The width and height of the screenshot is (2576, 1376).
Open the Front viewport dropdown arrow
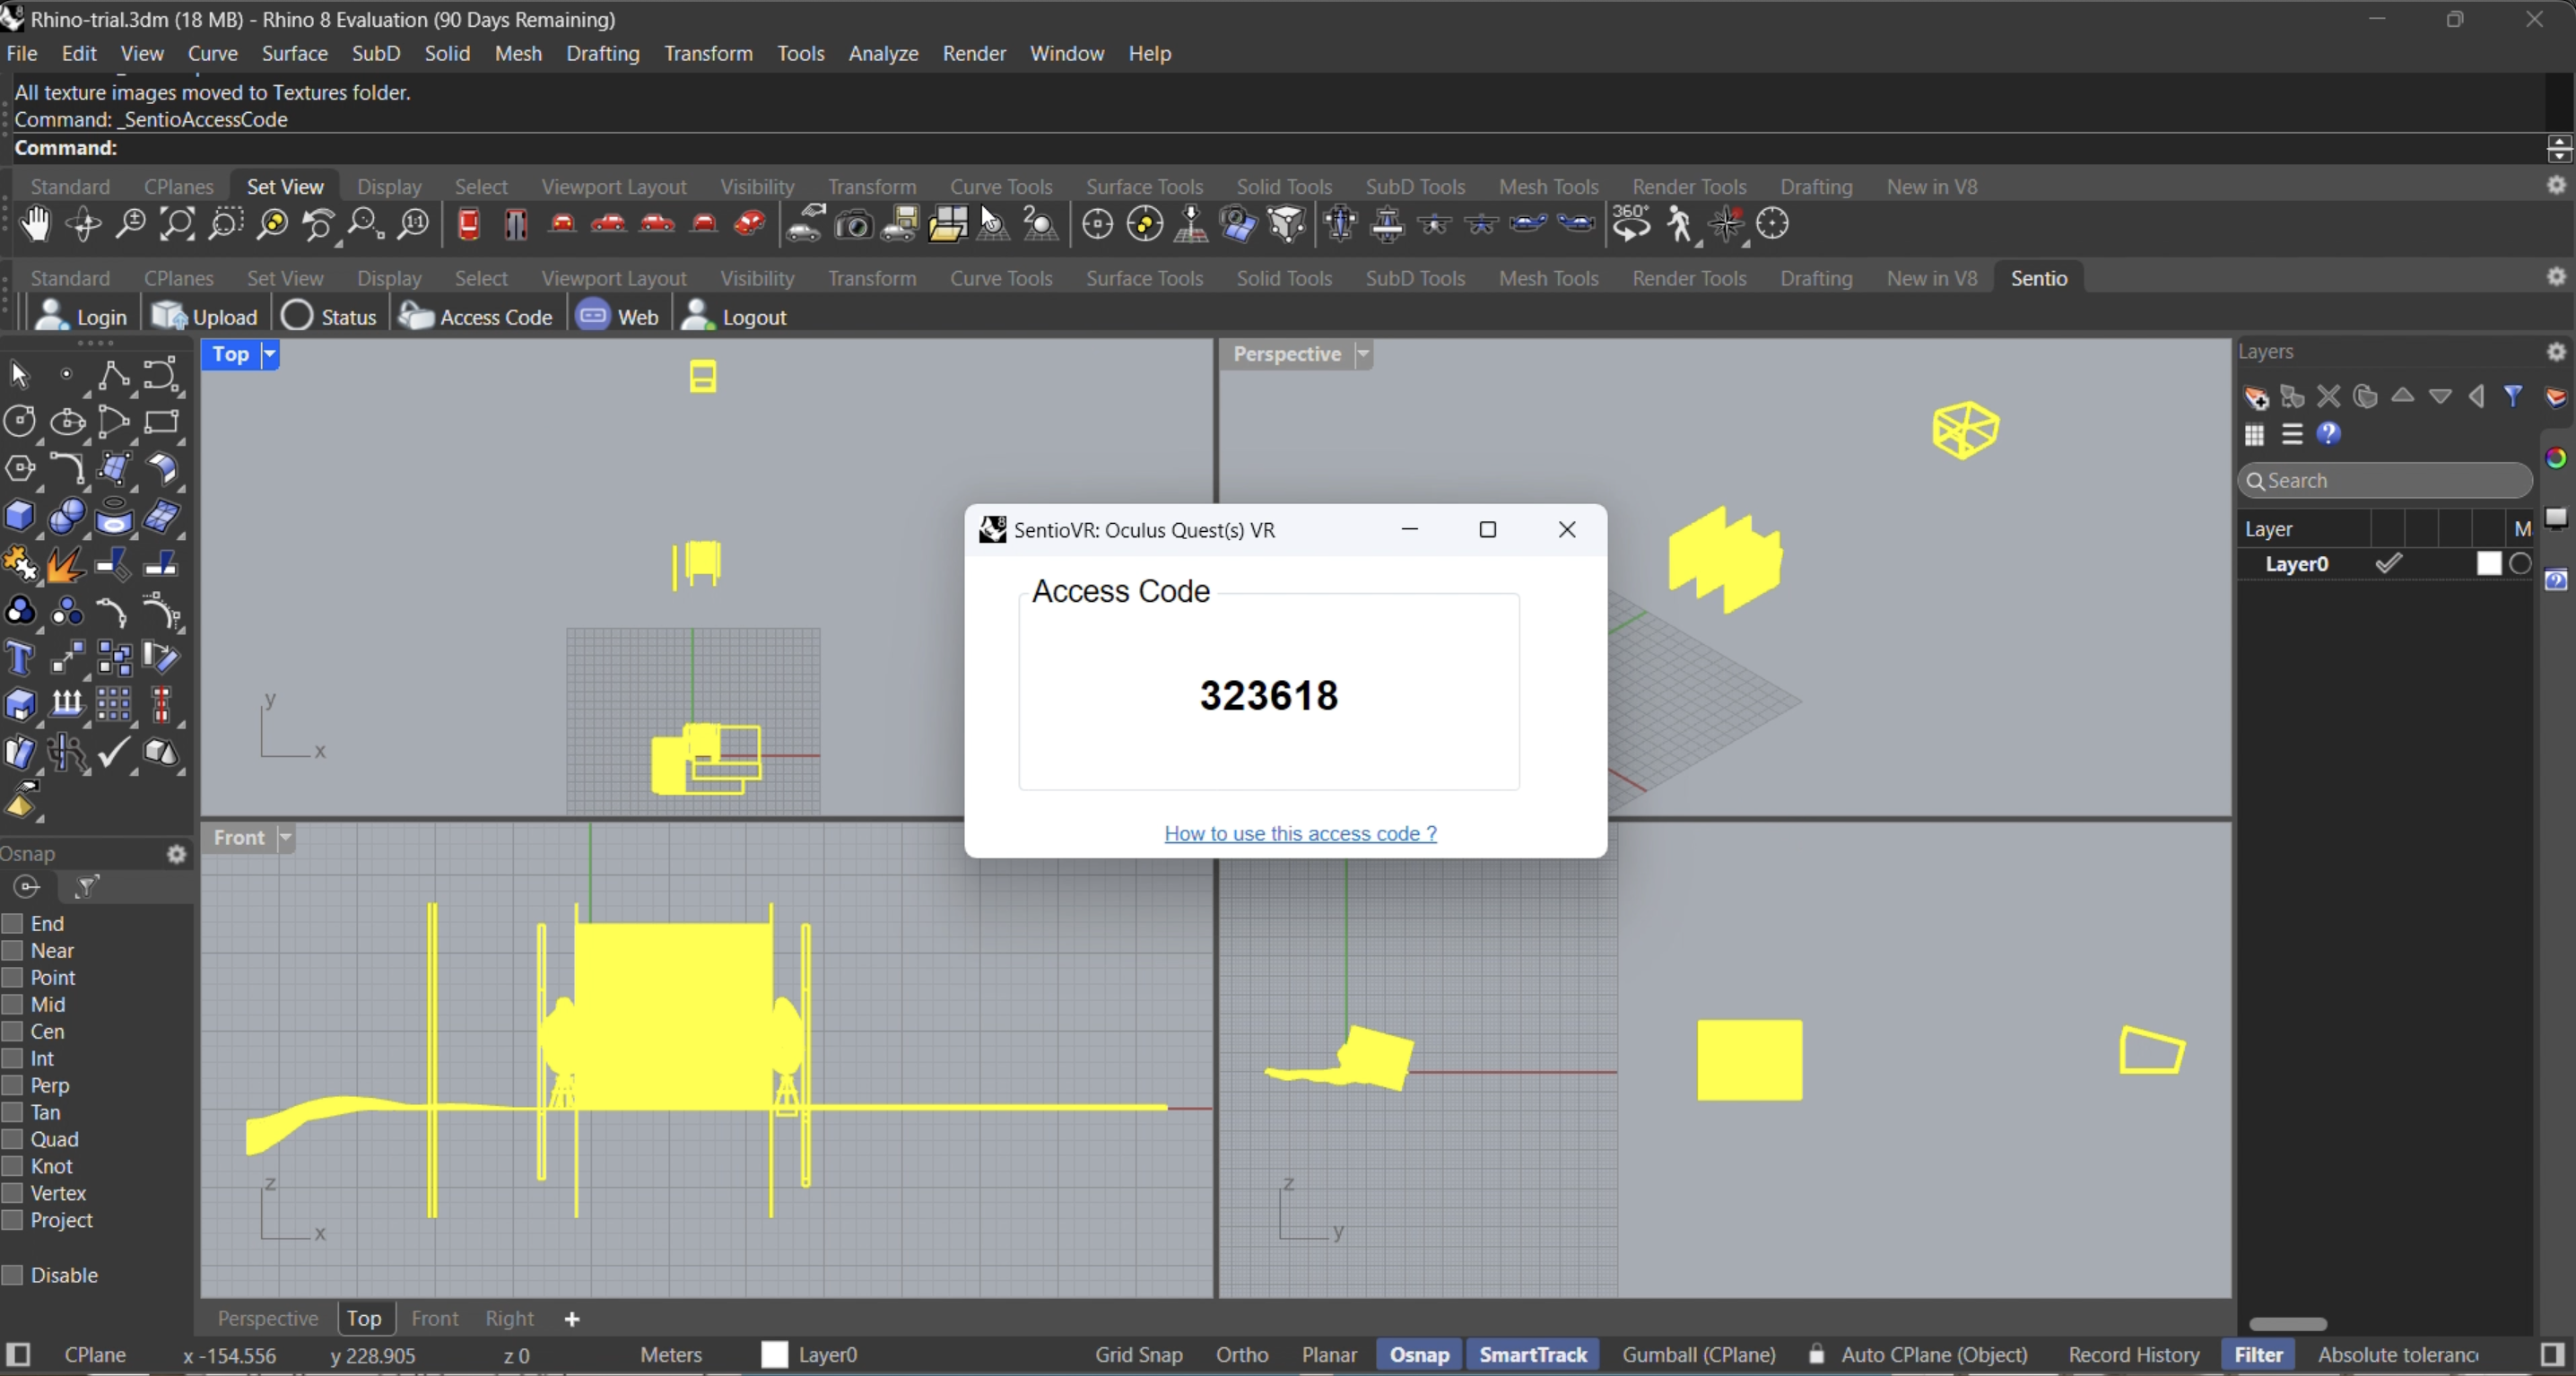pos(285,838)
